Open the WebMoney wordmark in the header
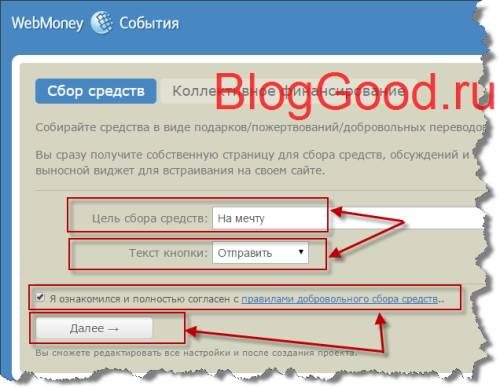The height and width of the screenshot is (388, 500). click(47, 24)
